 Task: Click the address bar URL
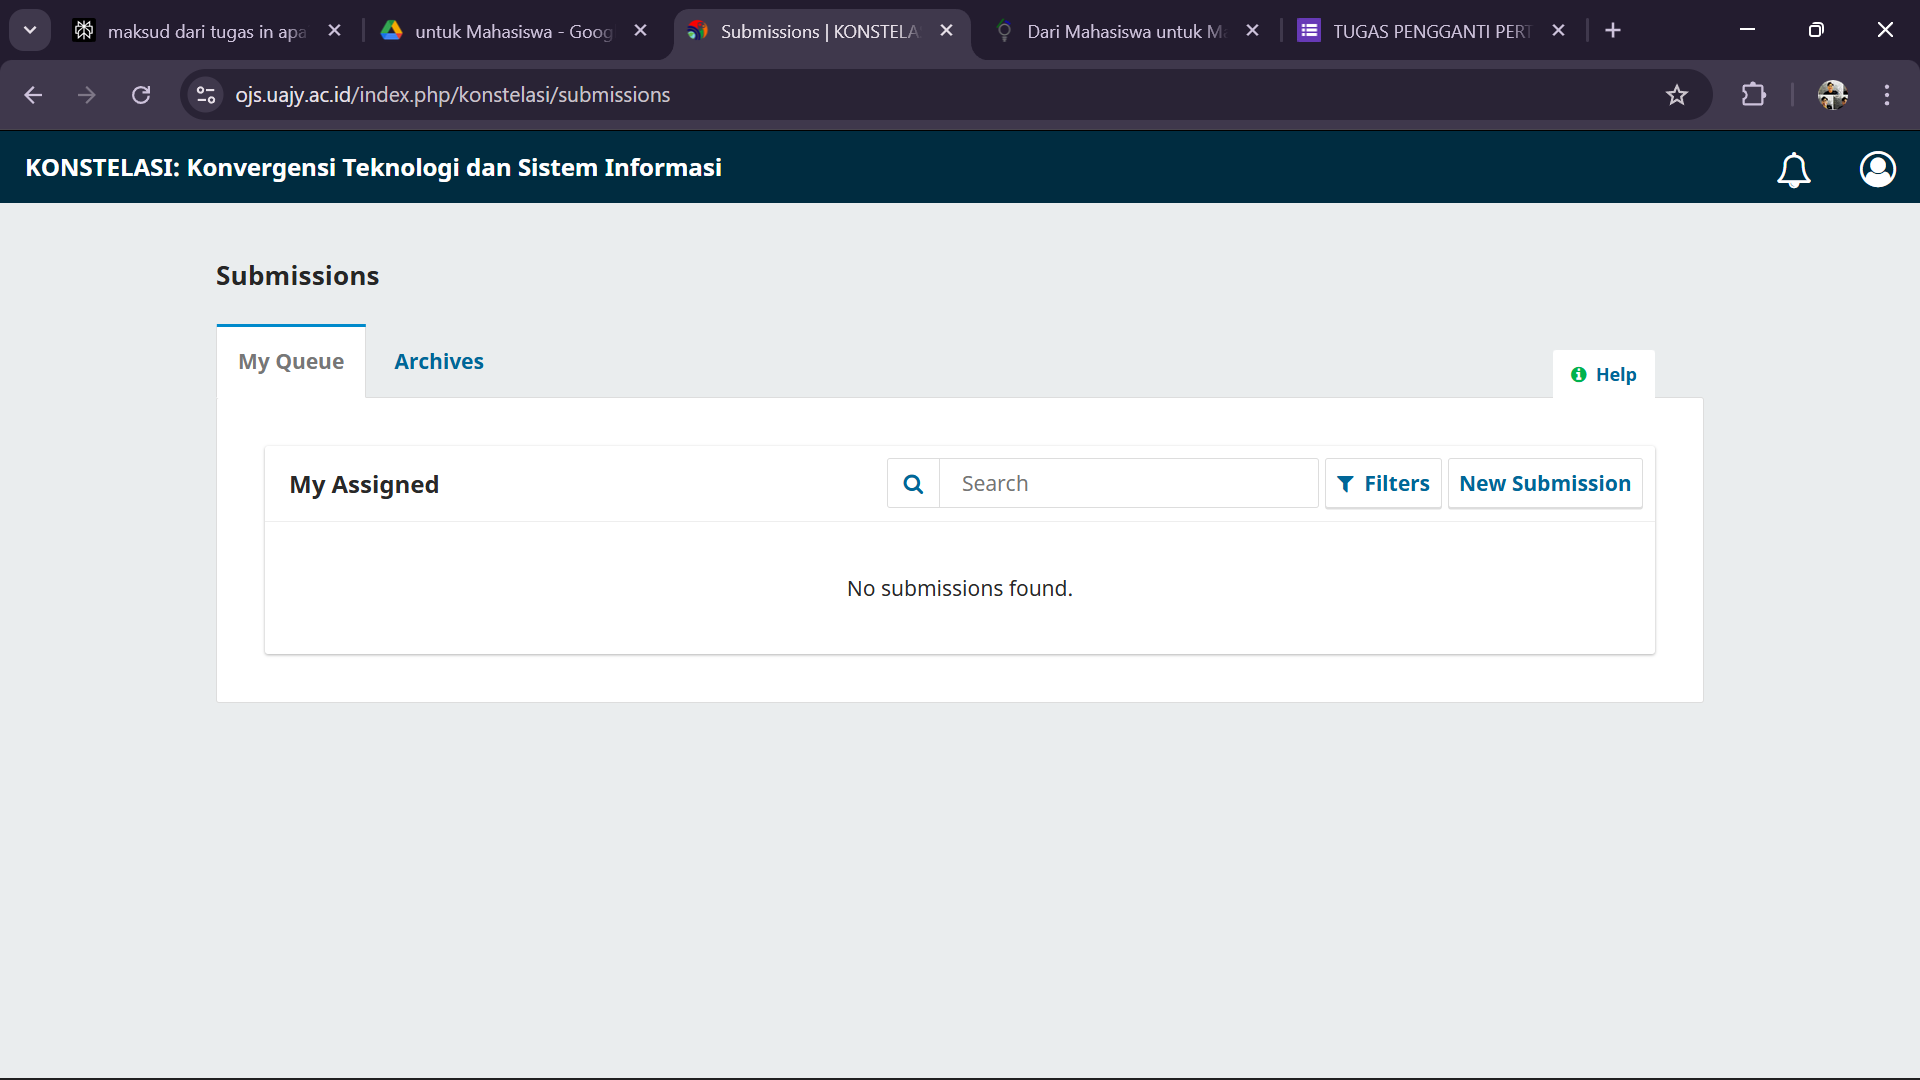[453, 95]
